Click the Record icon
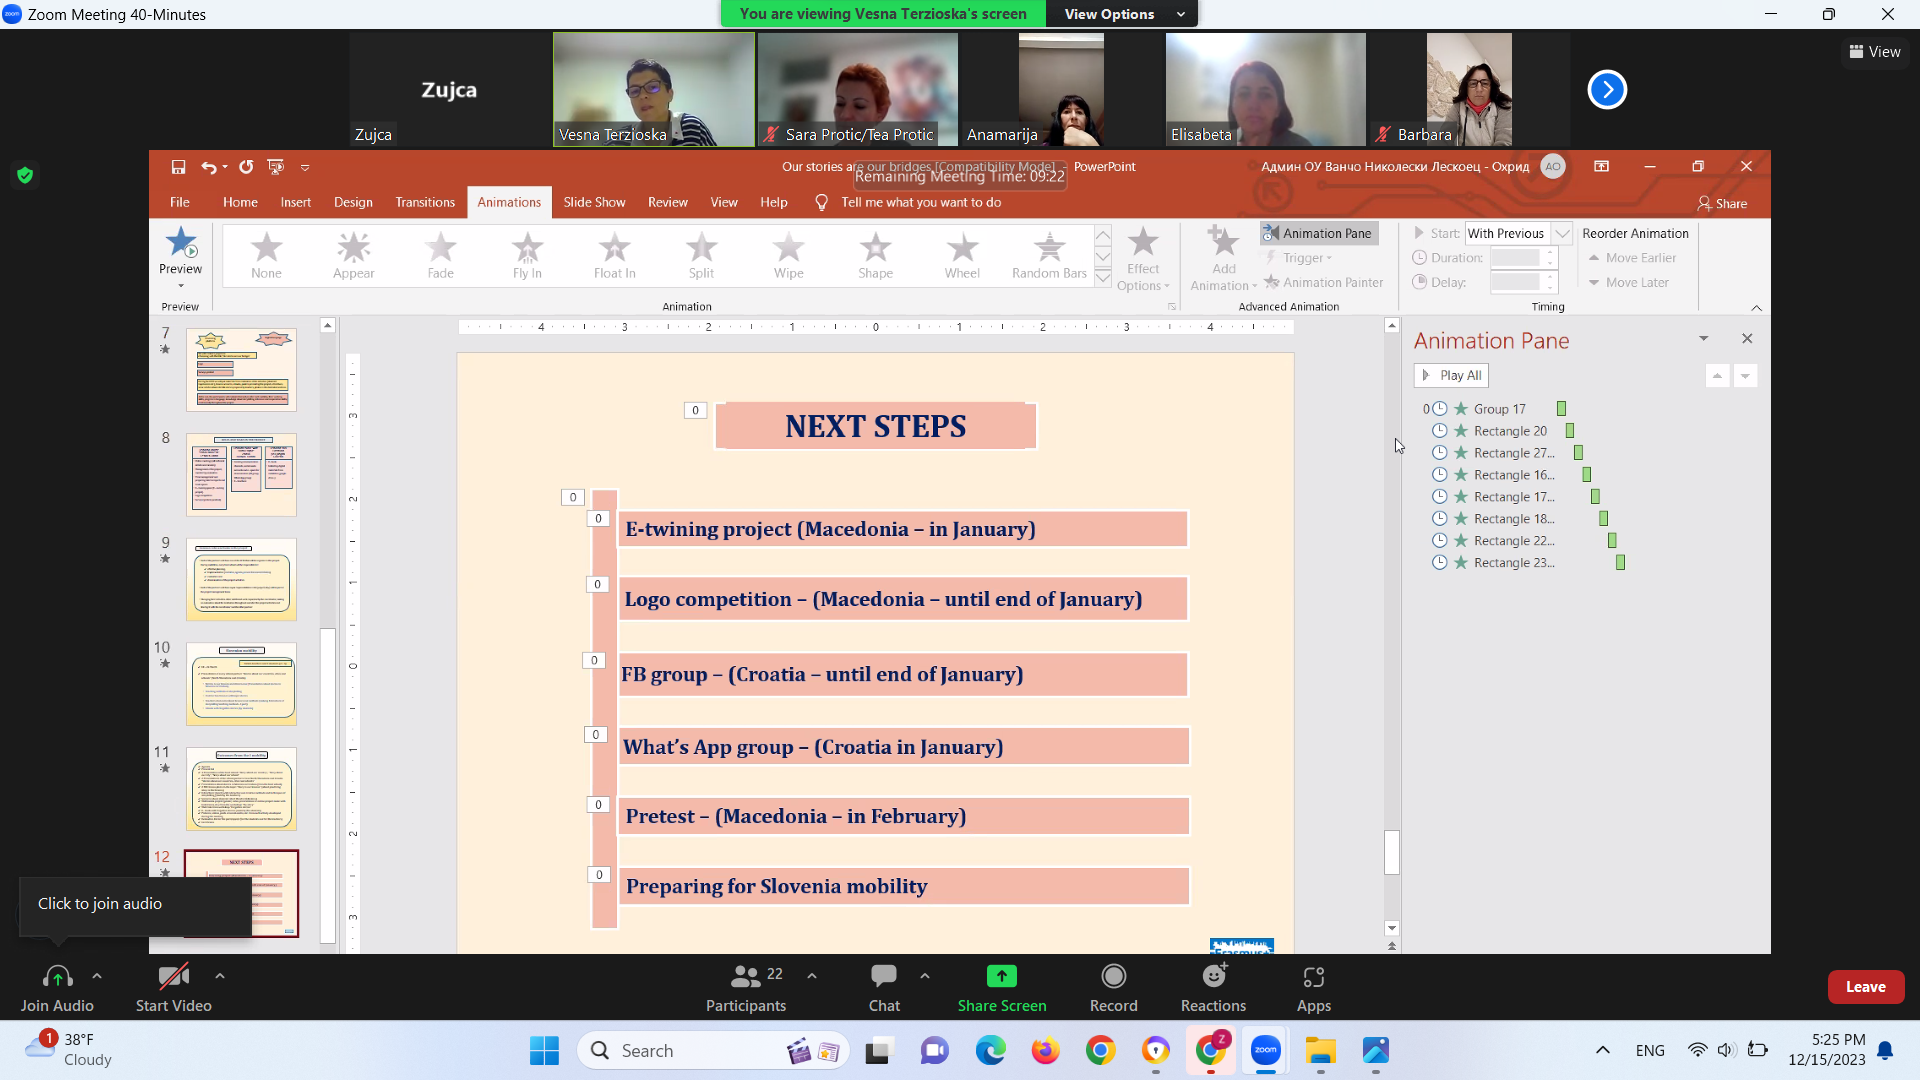1920x1080 pixels. pos(1113,976)
